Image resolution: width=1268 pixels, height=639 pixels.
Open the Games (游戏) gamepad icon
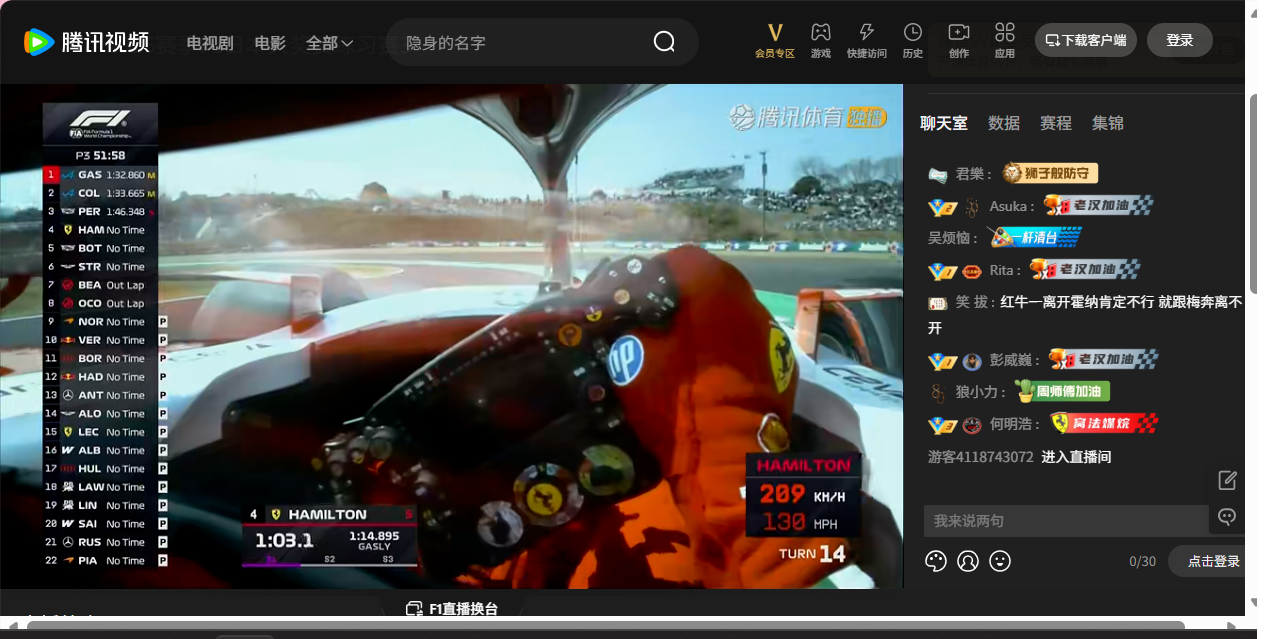coord(820,40)
